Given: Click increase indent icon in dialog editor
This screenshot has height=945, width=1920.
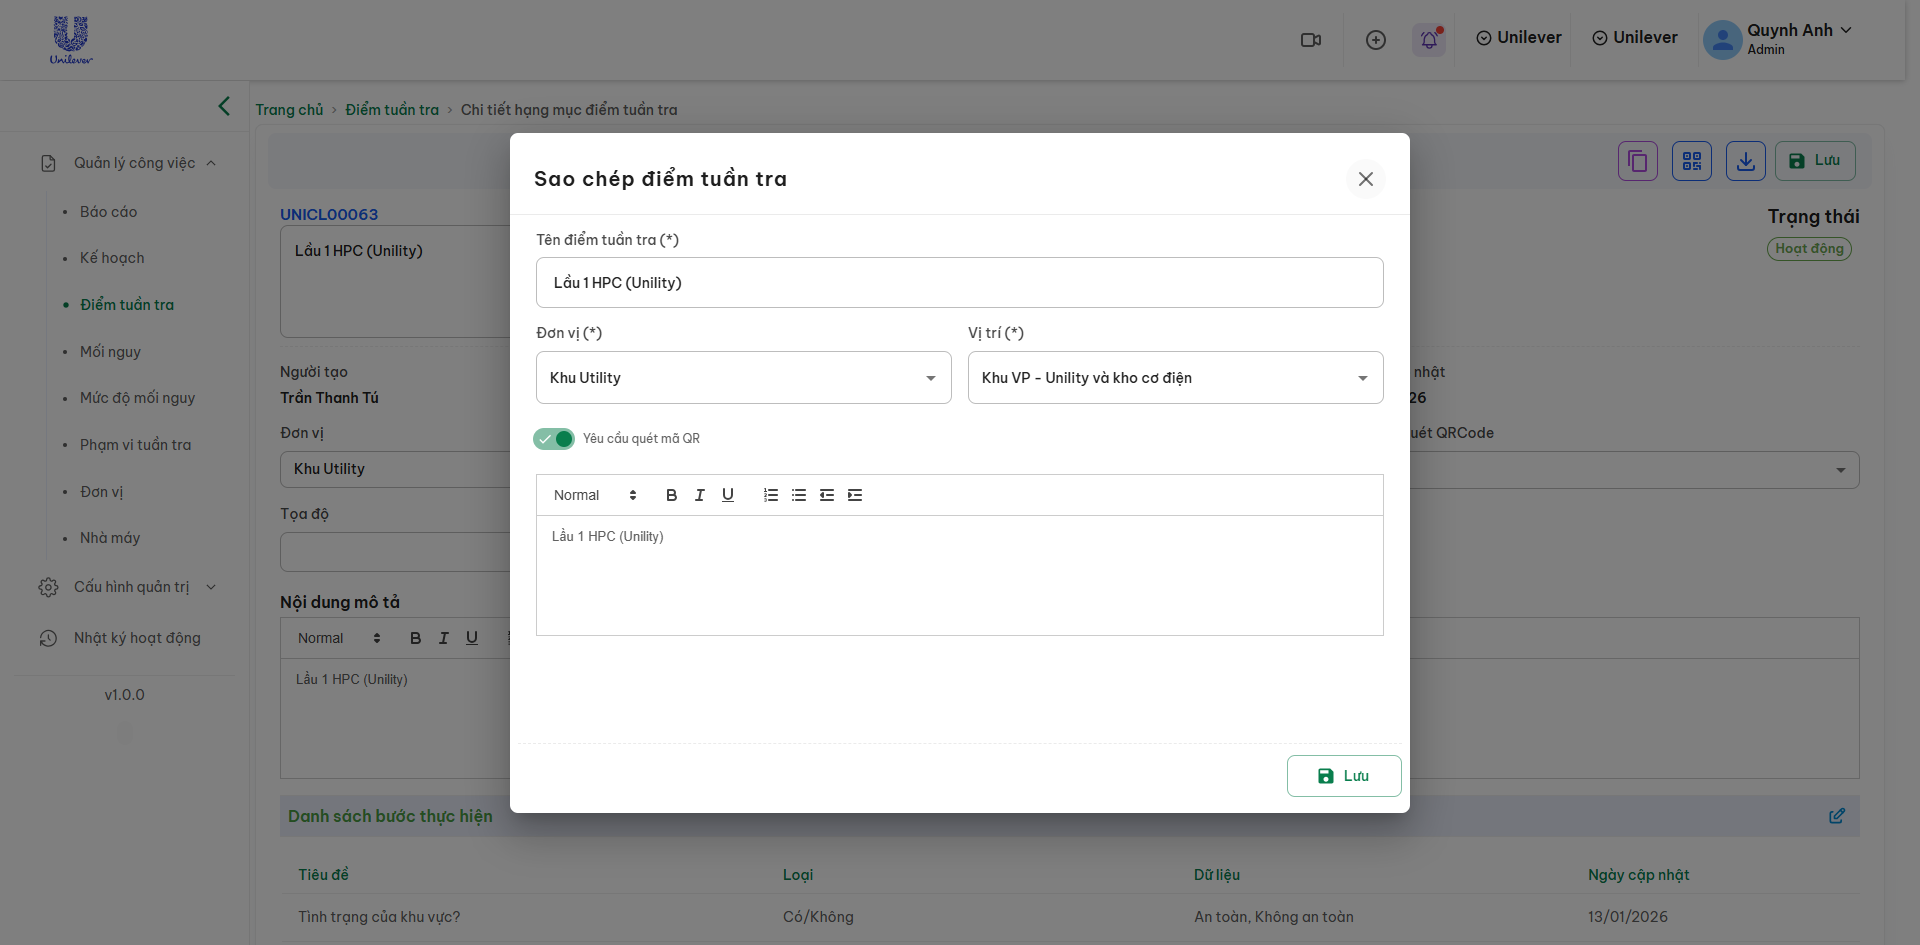Looking at the screenshot, I should pos(854,495).
